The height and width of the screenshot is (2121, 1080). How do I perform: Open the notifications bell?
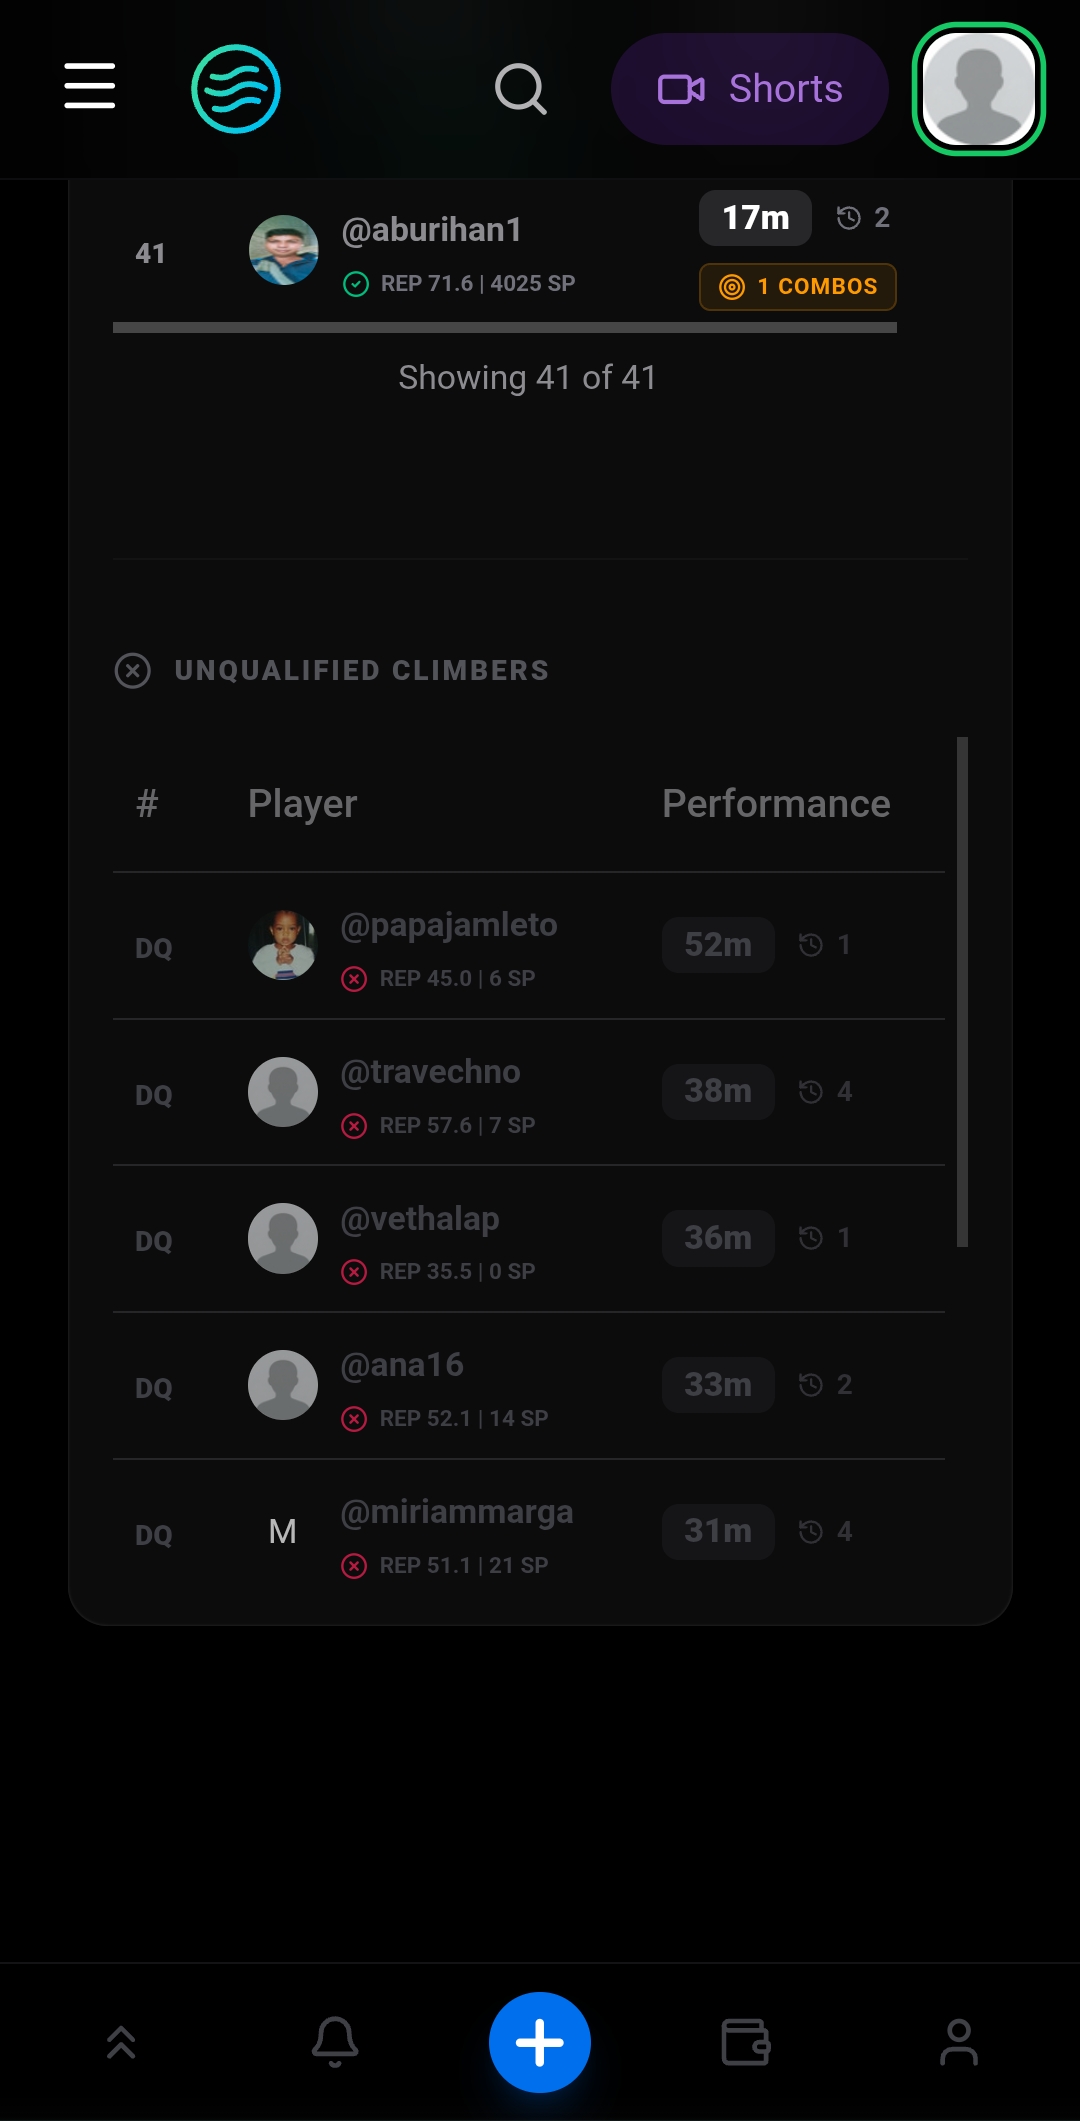coord(335,2042)
